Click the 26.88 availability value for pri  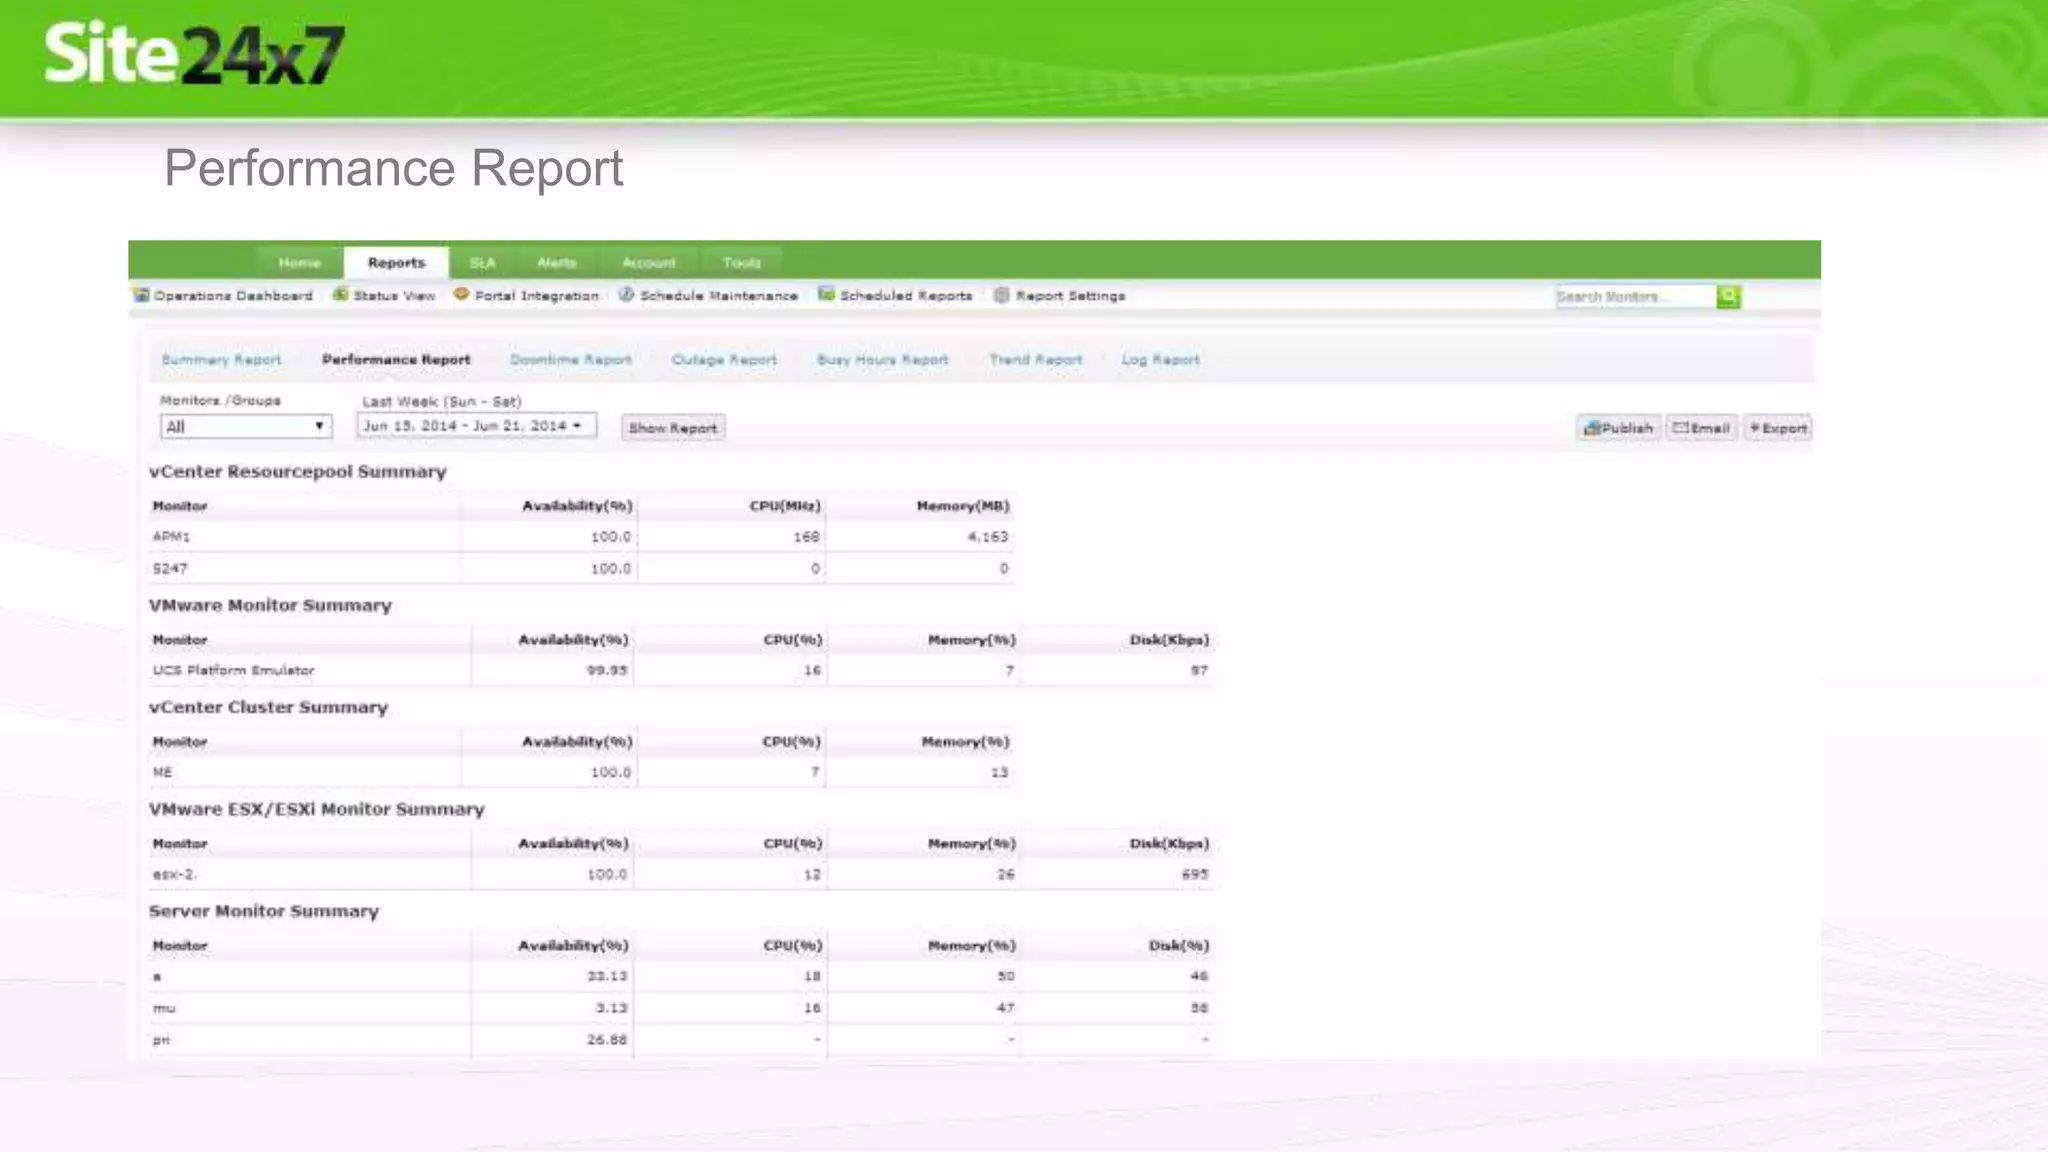click(607, 1041)
